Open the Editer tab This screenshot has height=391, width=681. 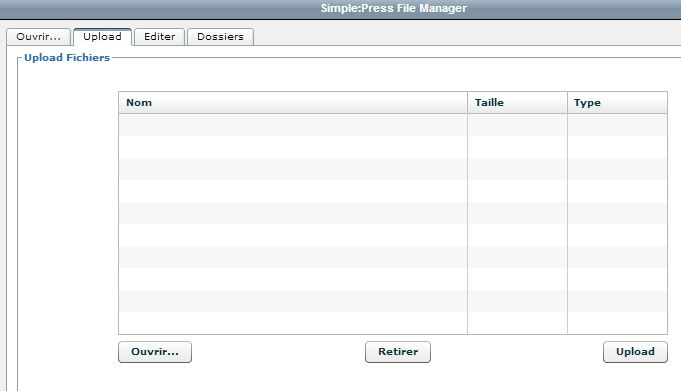click(x=159, y=37)
